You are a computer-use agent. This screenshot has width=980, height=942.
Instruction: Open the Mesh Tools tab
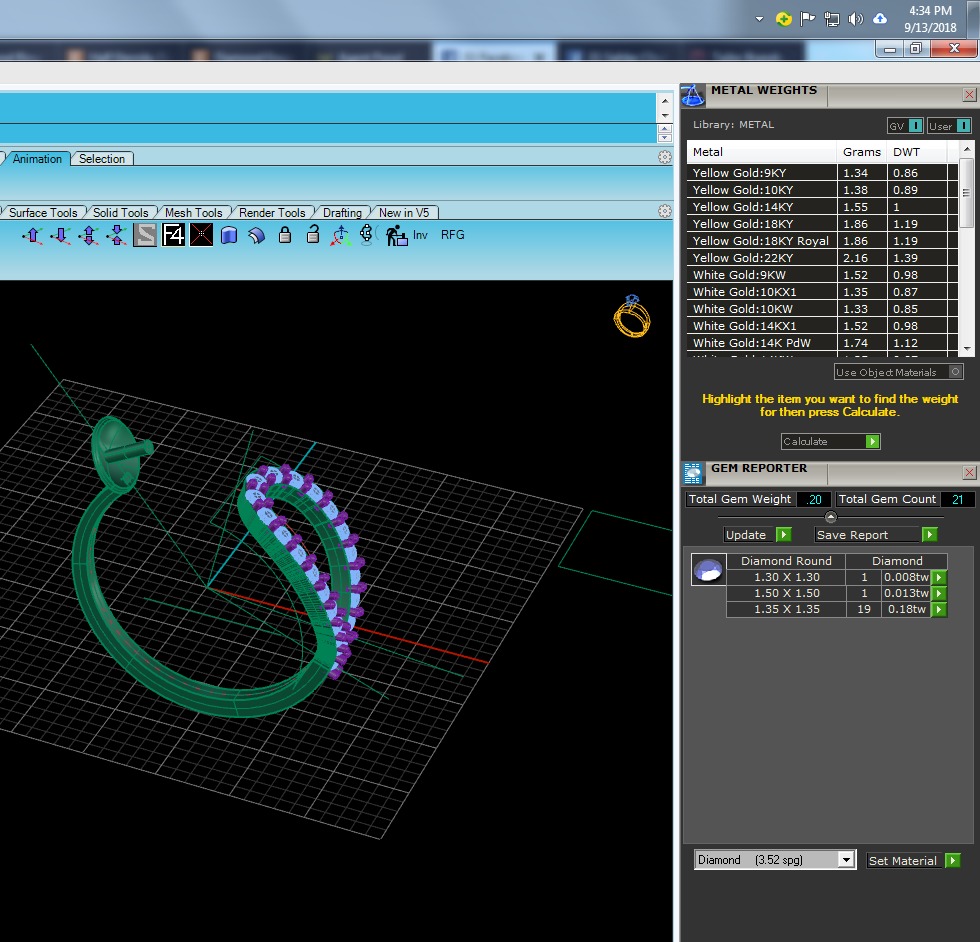pos(194,213)
